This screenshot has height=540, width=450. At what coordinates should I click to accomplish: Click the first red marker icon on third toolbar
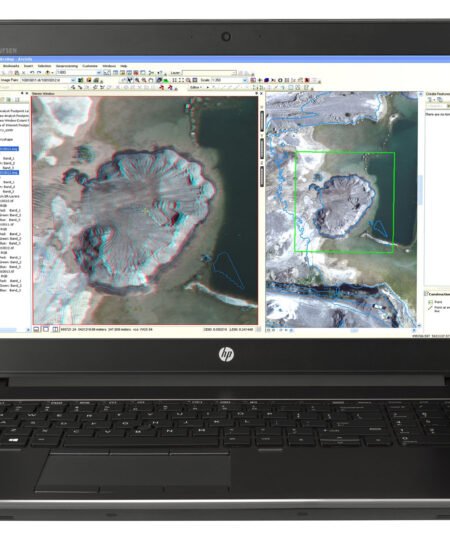[162, 88]
